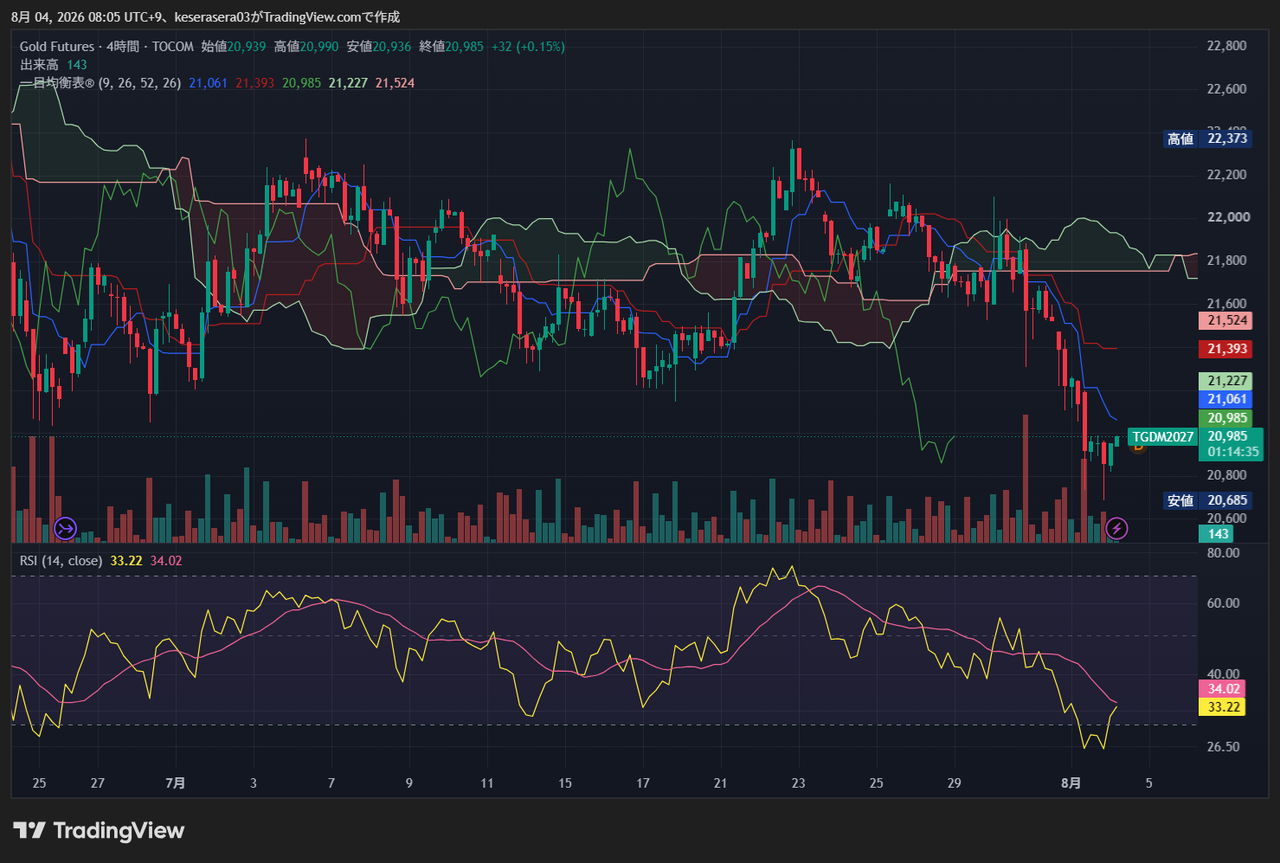This screenshot has height=863, width=1280.
Task: Click the 一目均衡表 (9, 26, 52, 26) indicator legend
Action: [x=100, y=83]
